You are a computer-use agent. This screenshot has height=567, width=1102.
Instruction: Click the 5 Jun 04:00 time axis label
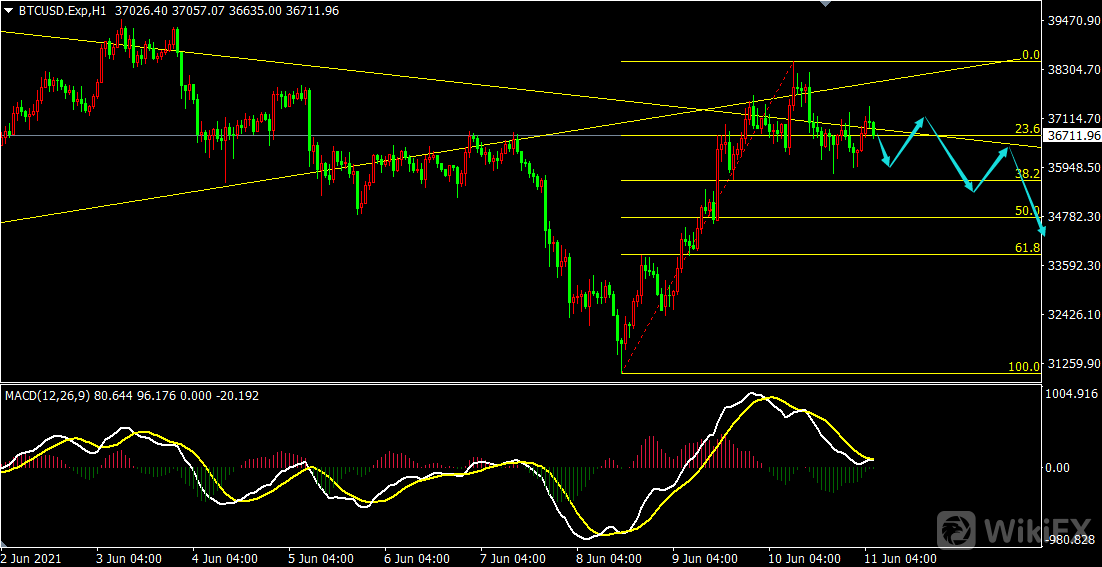click(x=321, y=558)
